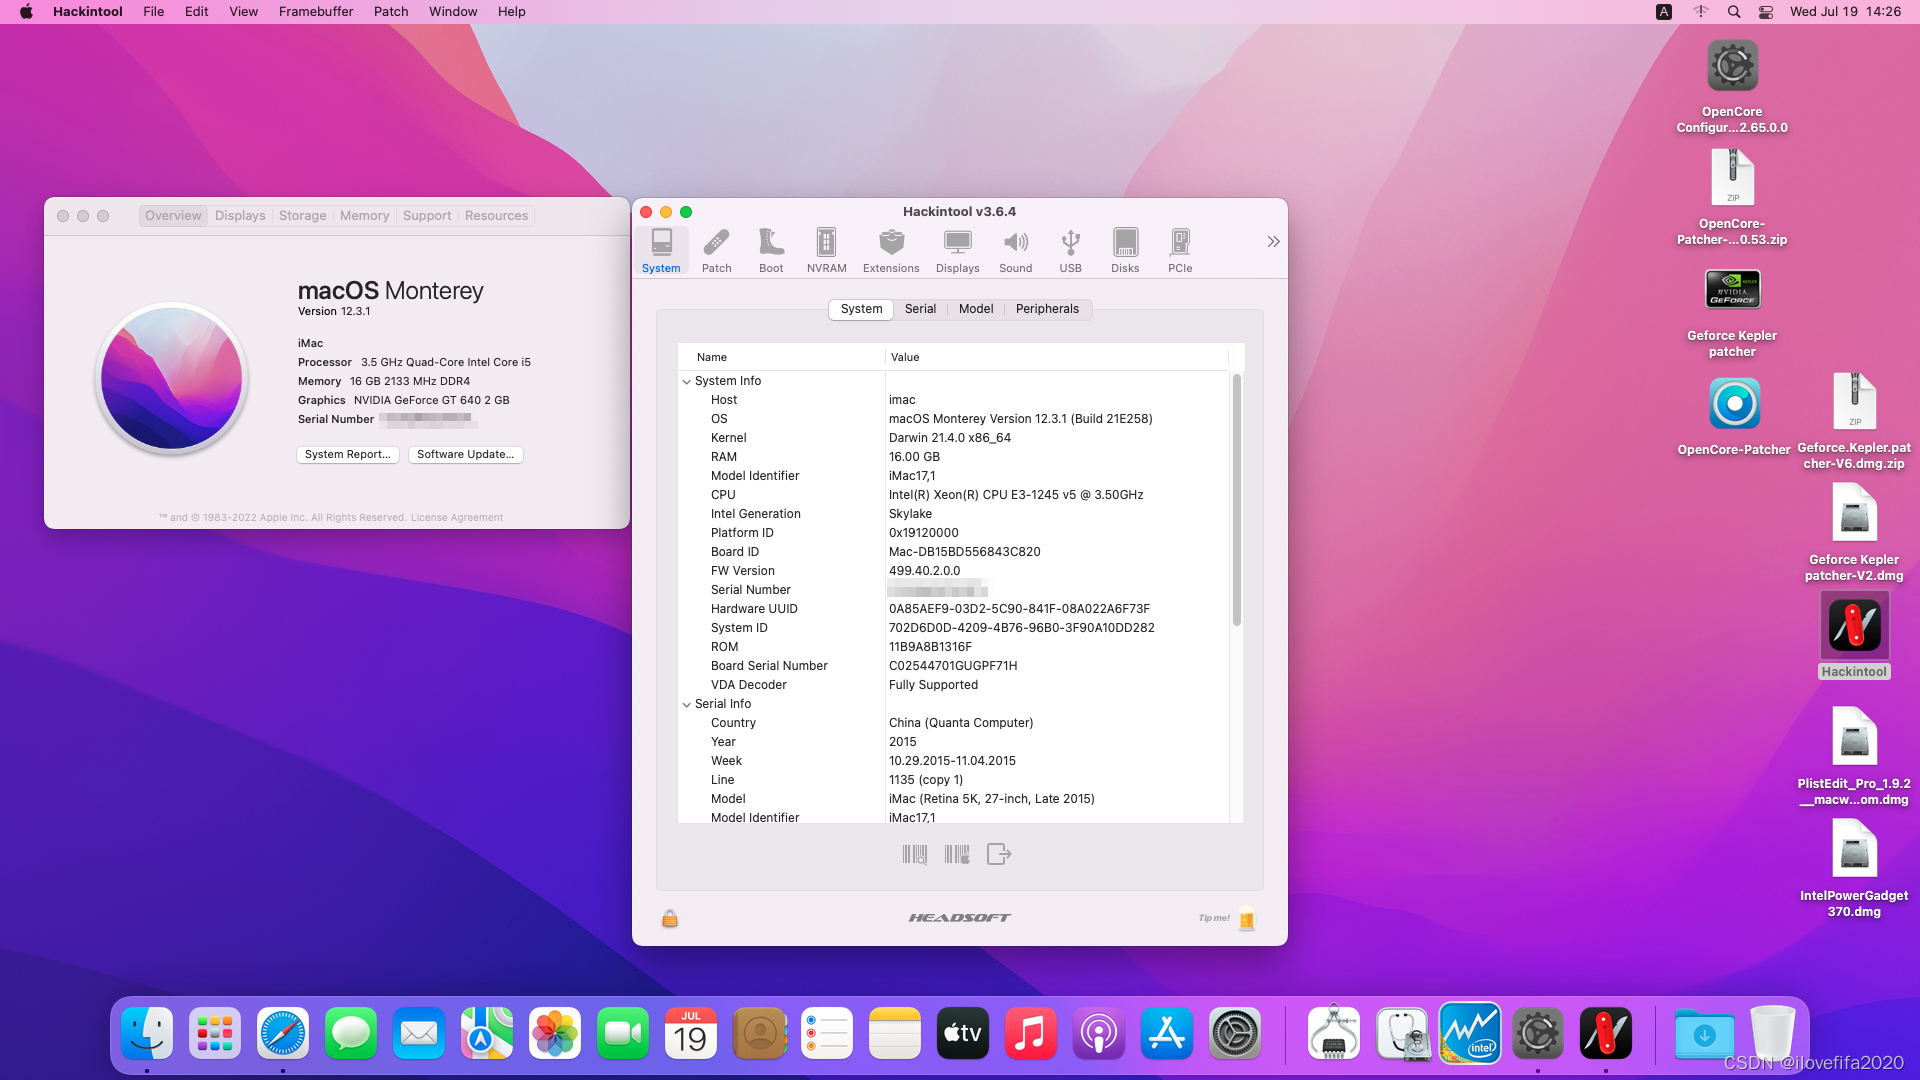Click the lock icon in Hackintool
The height and width of the screenshot is (1080, 1920).
click(x=670, y=918)
